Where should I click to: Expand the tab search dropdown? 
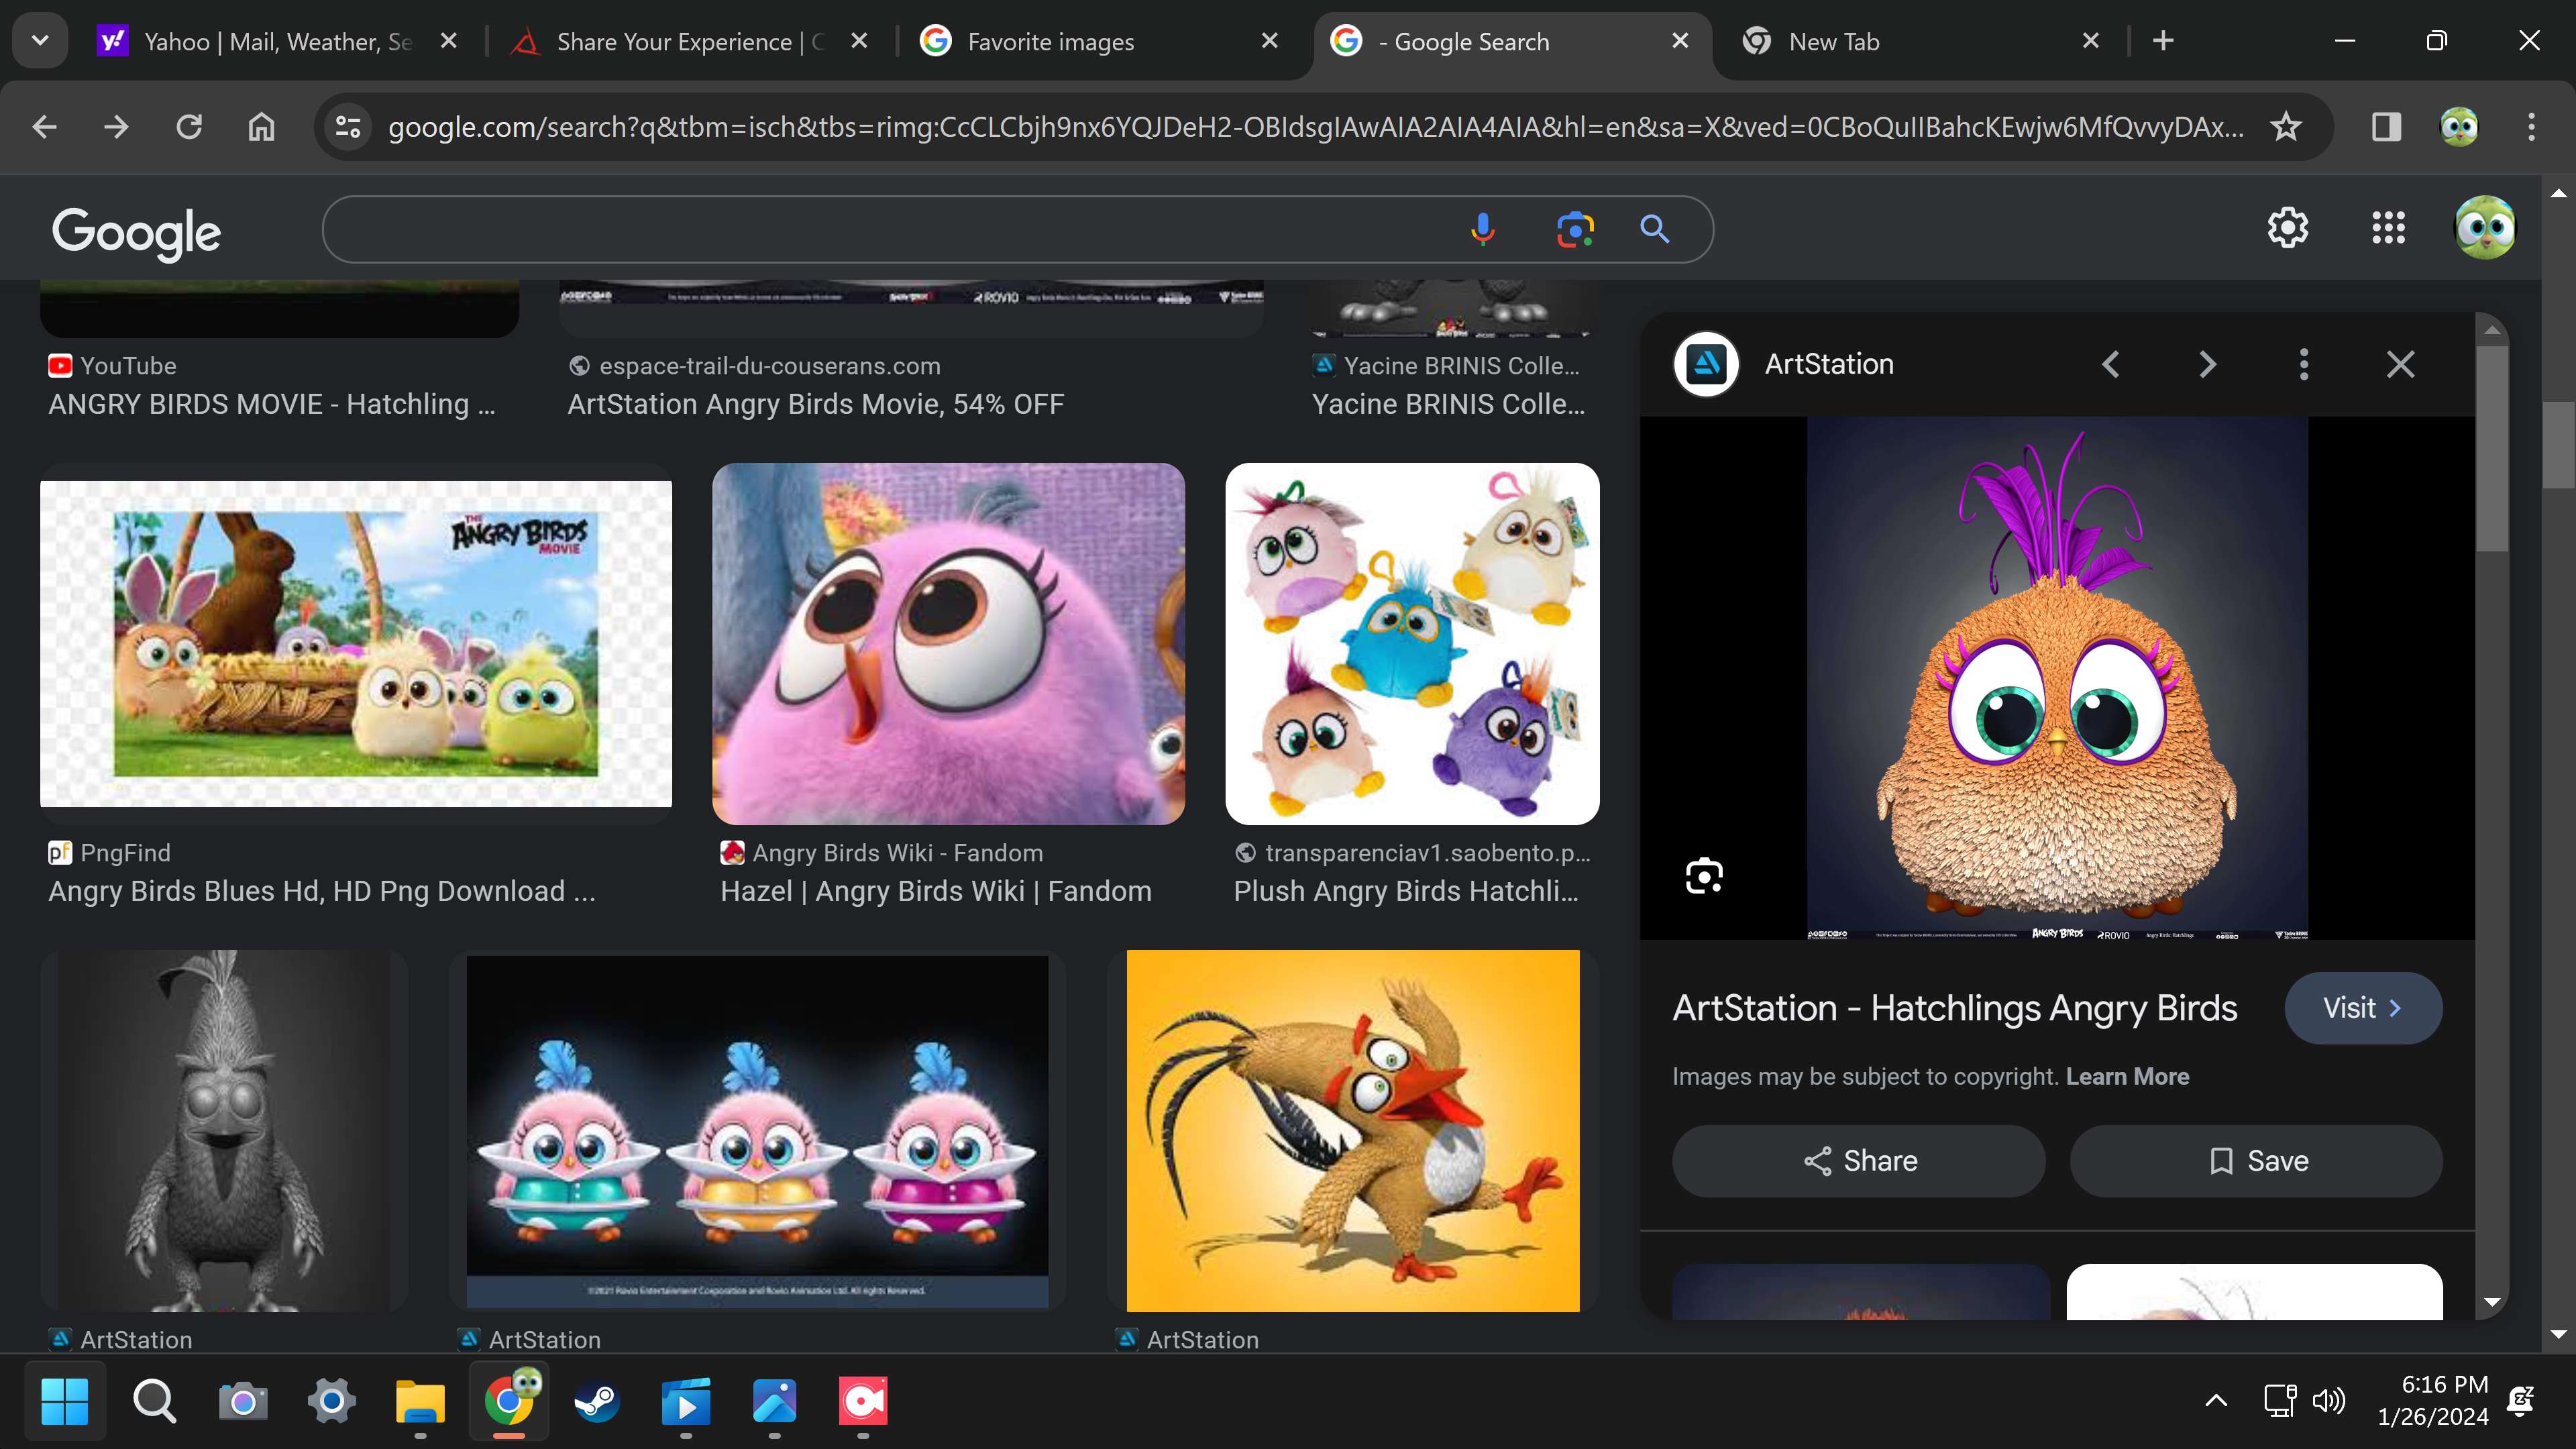point(40,41)
